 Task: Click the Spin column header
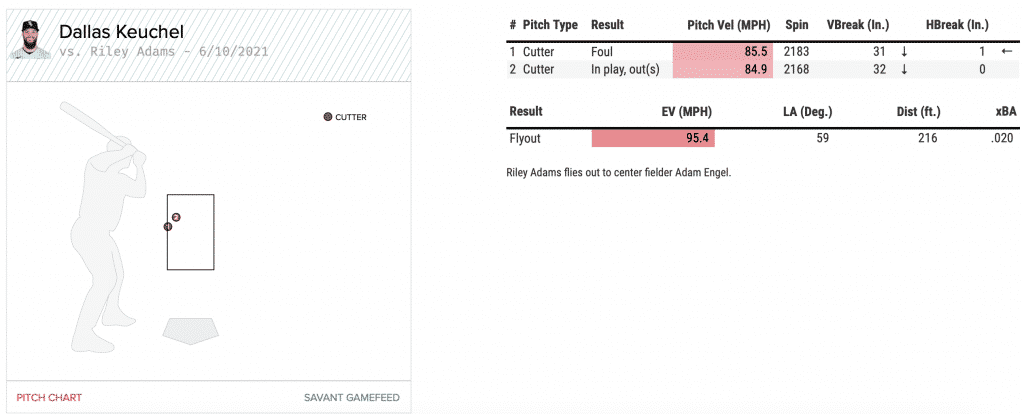(x=797, y=24)
